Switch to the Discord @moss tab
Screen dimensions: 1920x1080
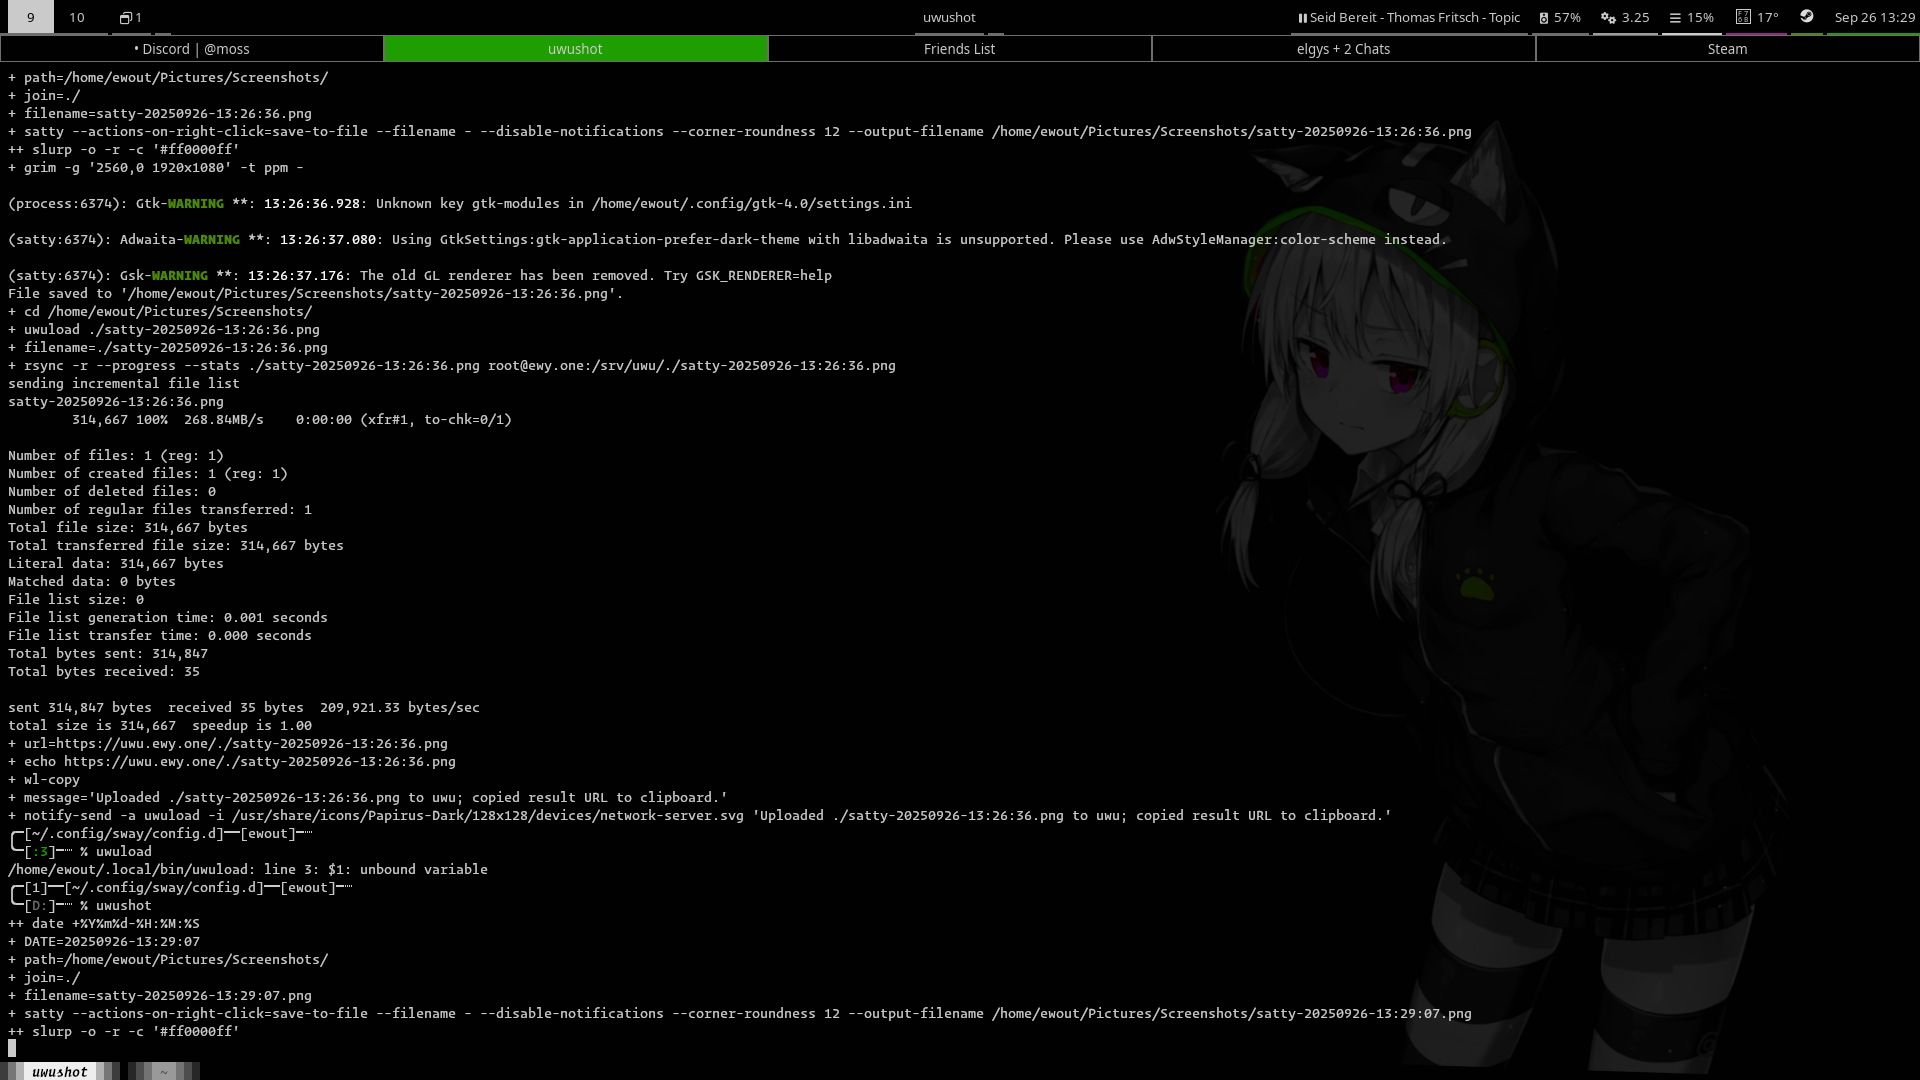(x=191, y=49)
